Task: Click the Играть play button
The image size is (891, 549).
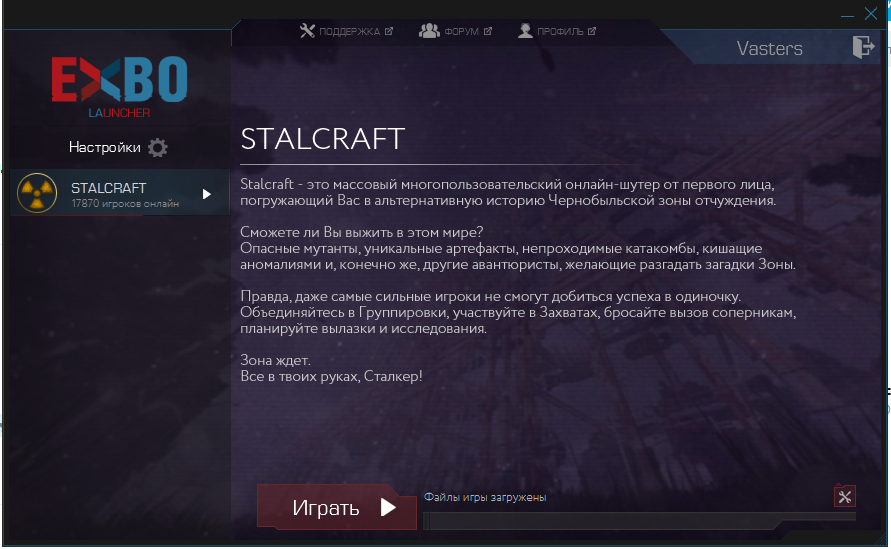Action: (337, 507)
